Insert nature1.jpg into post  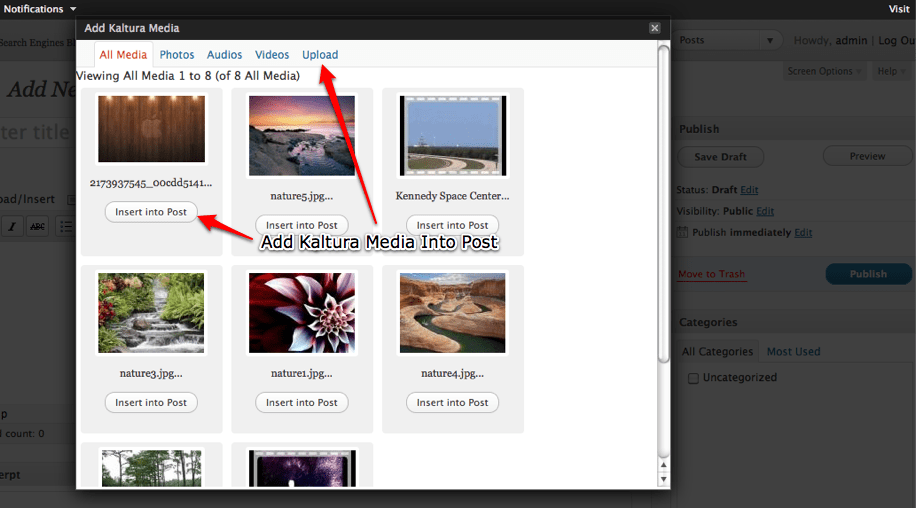tap(301, 402)
